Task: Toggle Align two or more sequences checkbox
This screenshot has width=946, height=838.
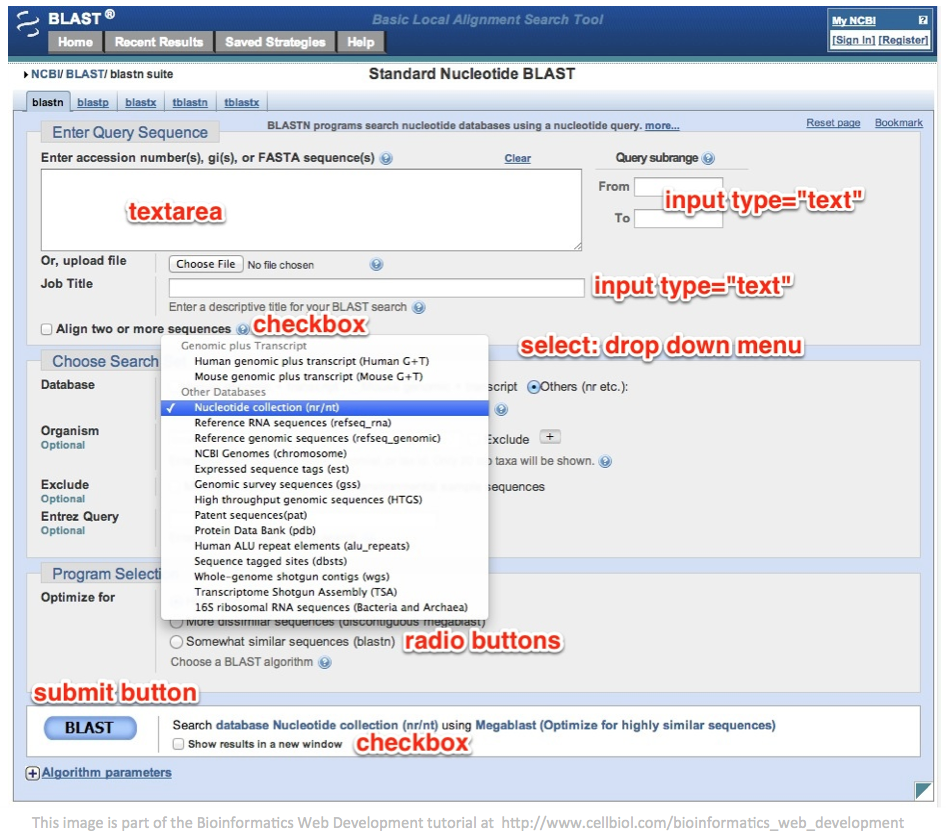Action: 46,329
